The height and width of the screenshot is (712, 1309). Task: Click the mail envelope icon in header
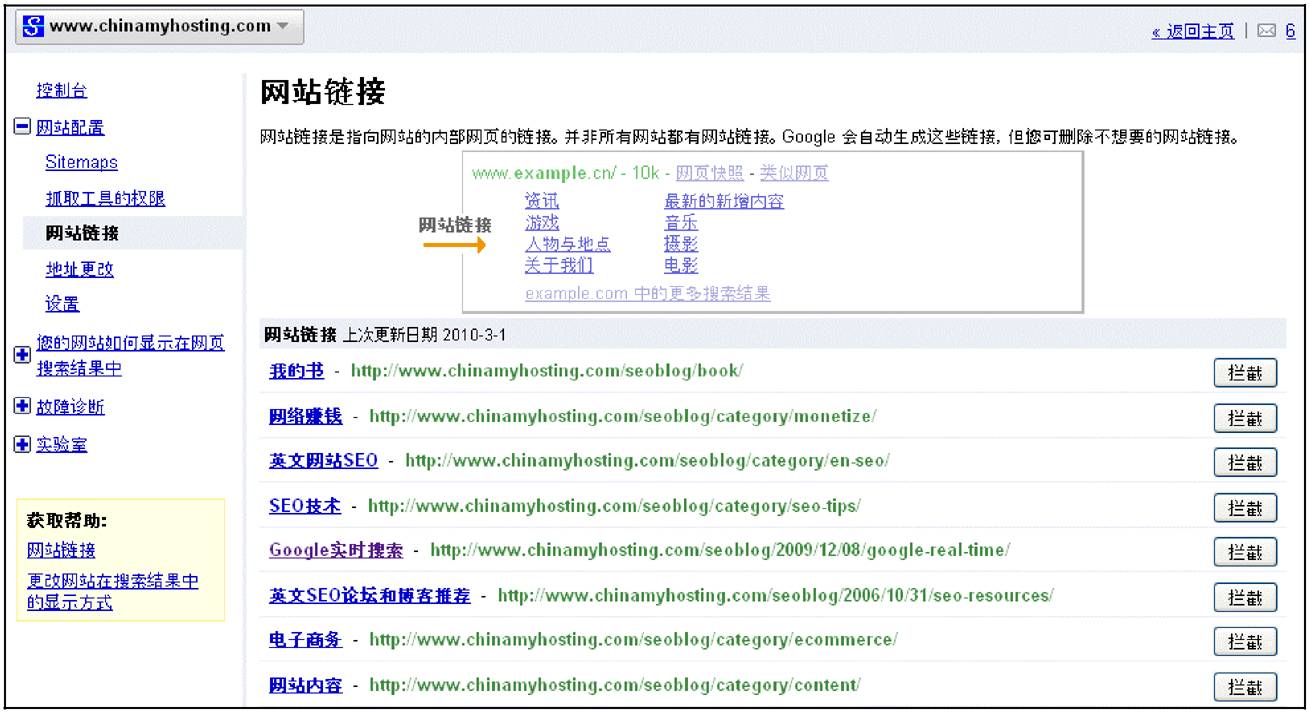tap(1268, 33)
